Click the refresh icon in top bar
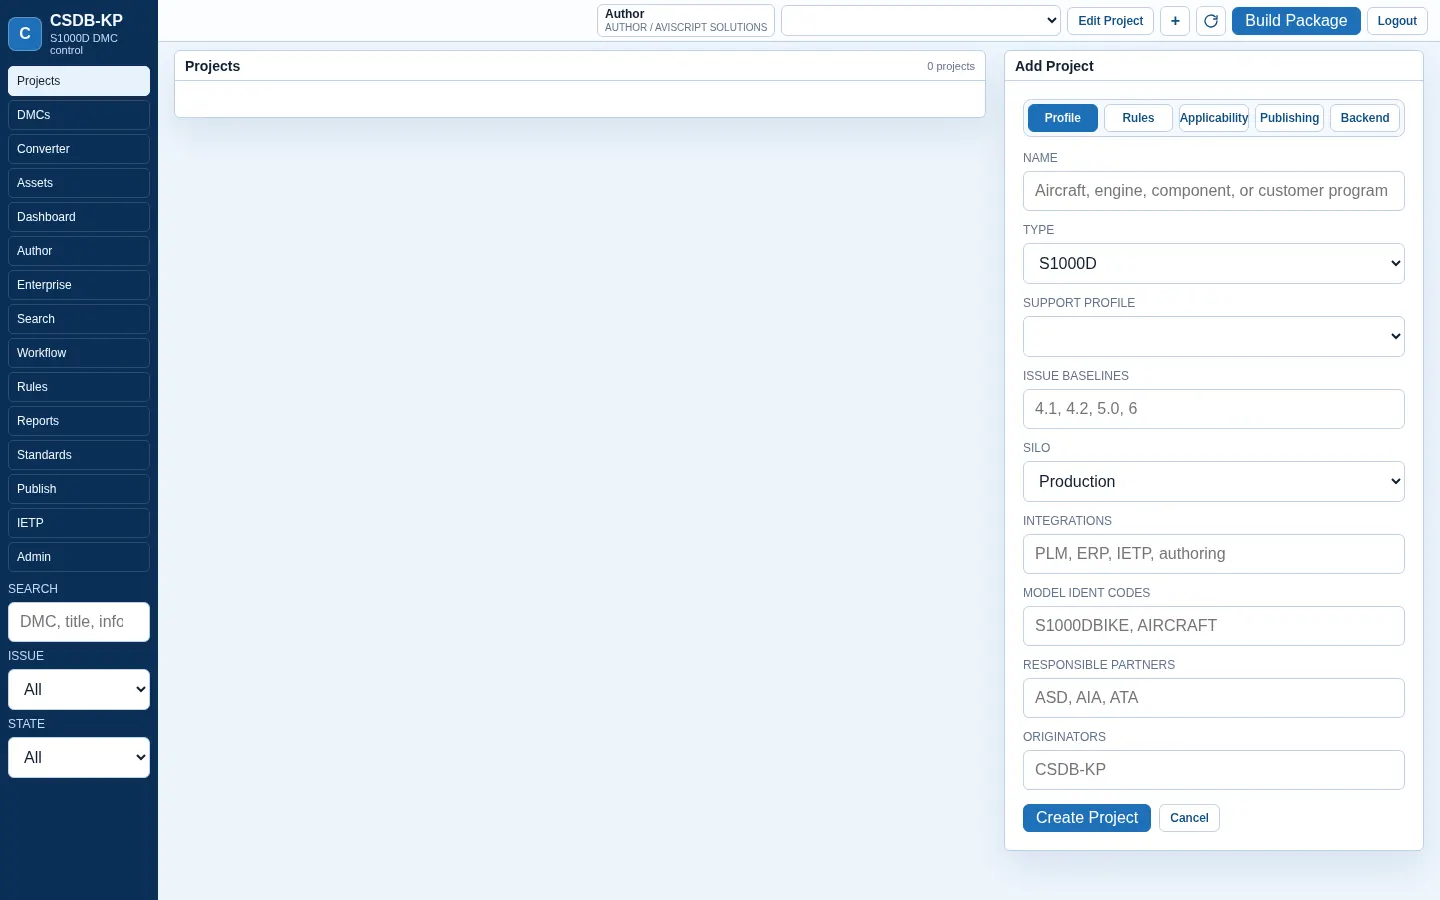 pos(1211,21)
